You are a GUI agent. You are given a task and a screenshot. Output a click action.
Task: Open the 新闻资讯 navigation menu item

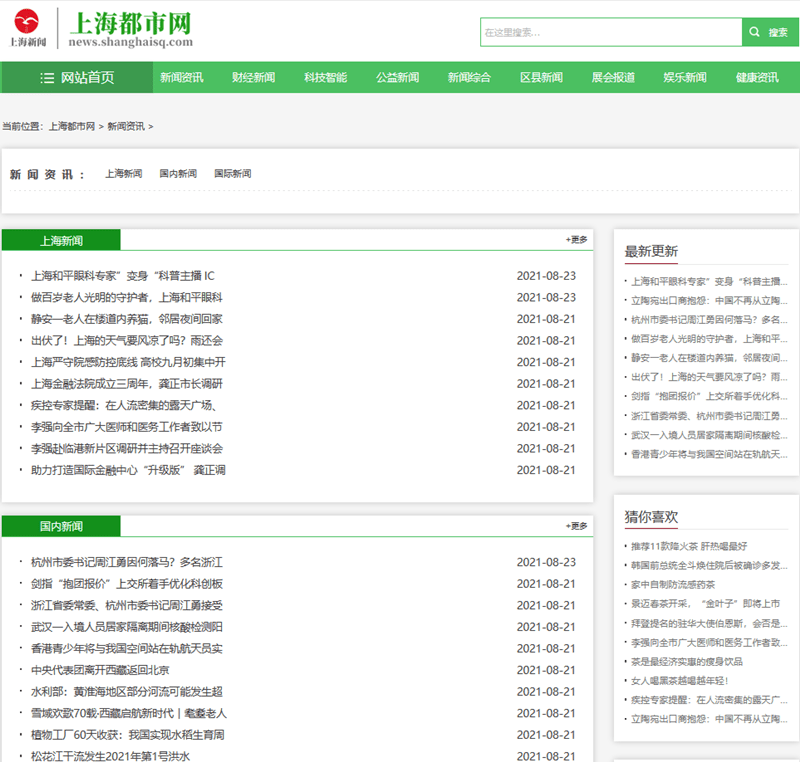point(181,78)
